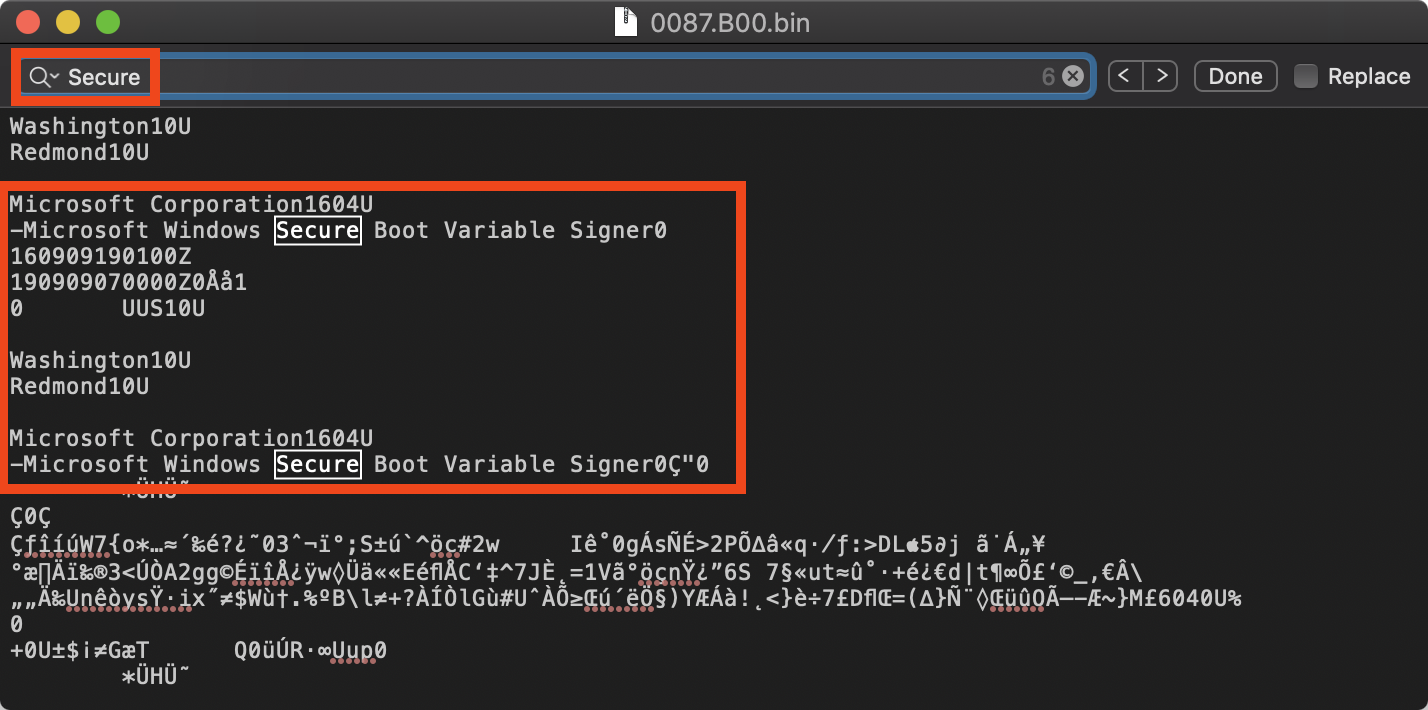Go to previous search match

[1125, 76]
